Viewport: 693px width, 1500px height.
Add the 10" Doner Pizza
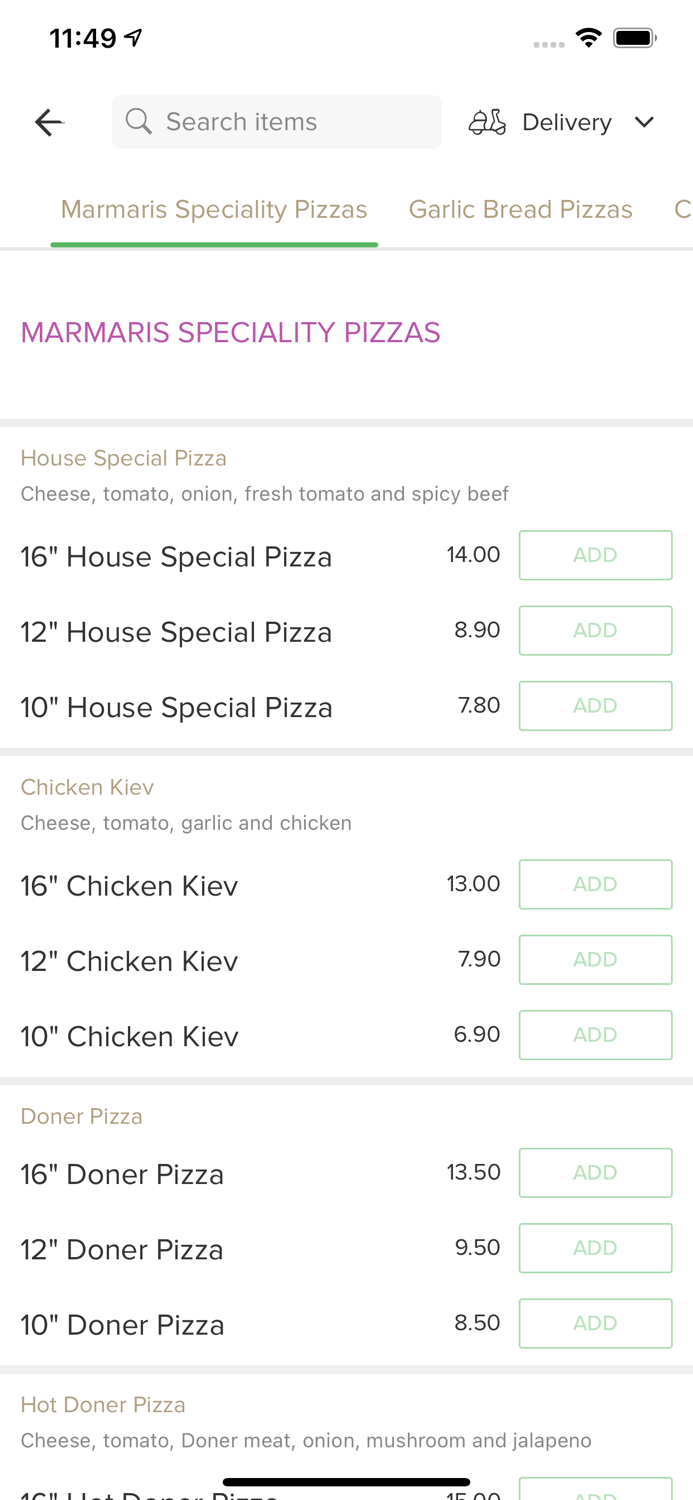pos(595,1323)
